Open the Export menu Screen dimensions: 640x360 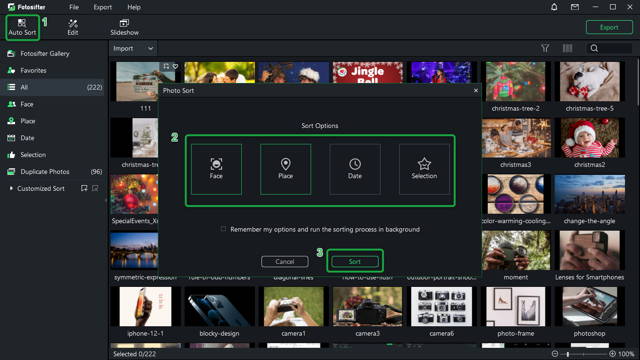pos(102,7)
